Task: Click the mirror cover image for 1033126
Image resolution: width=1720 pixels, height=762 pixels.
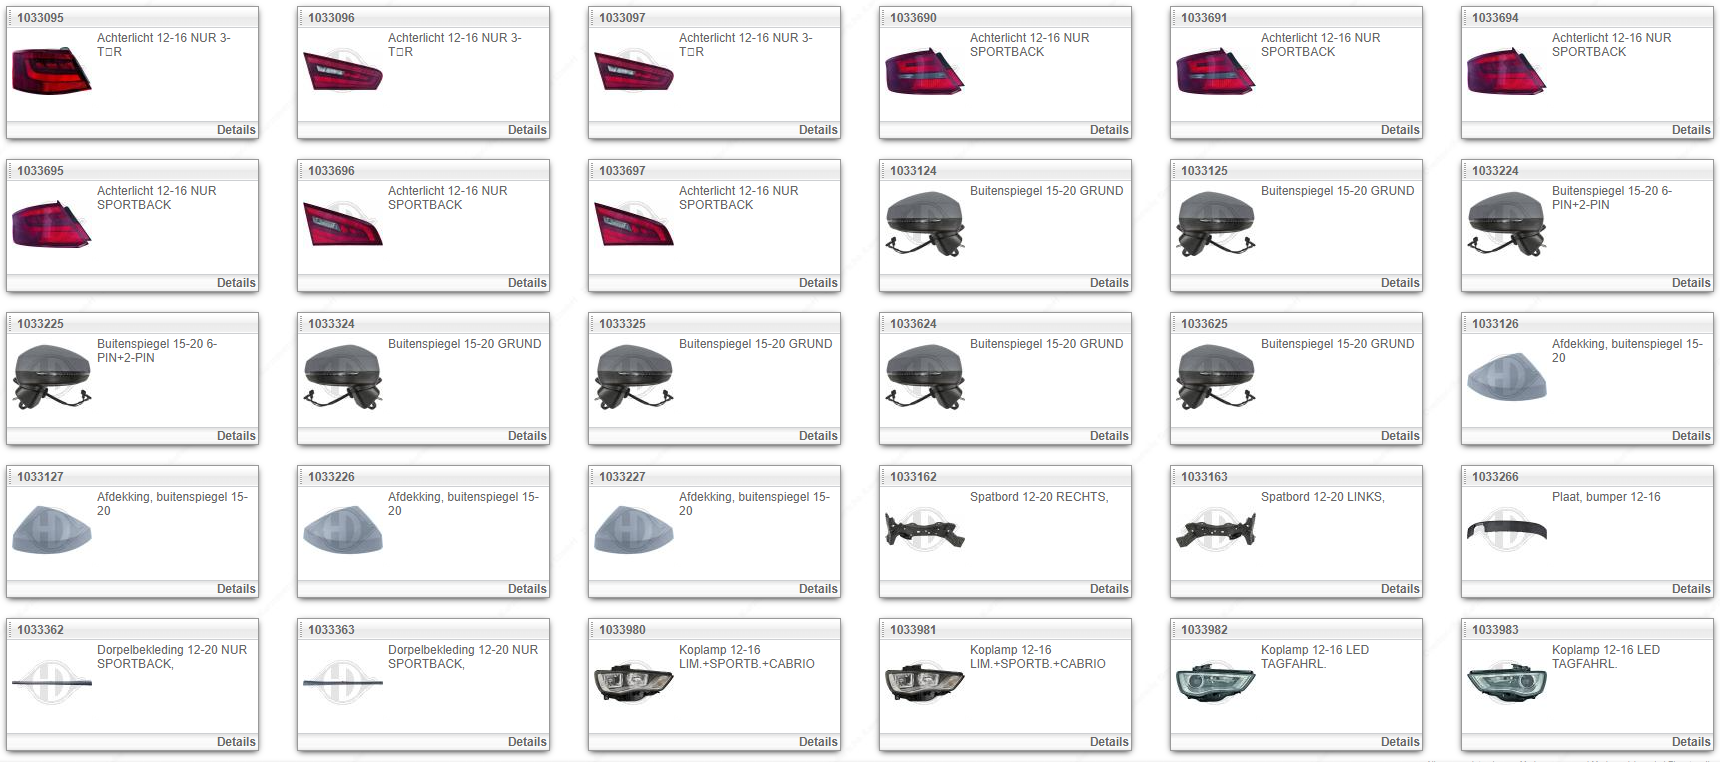Action: (x=1506, y=377)
